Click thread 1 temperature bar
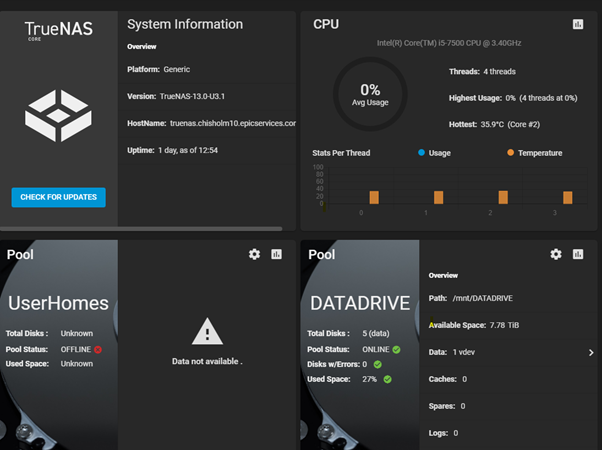The image size is (602, 450). (438, 197)
